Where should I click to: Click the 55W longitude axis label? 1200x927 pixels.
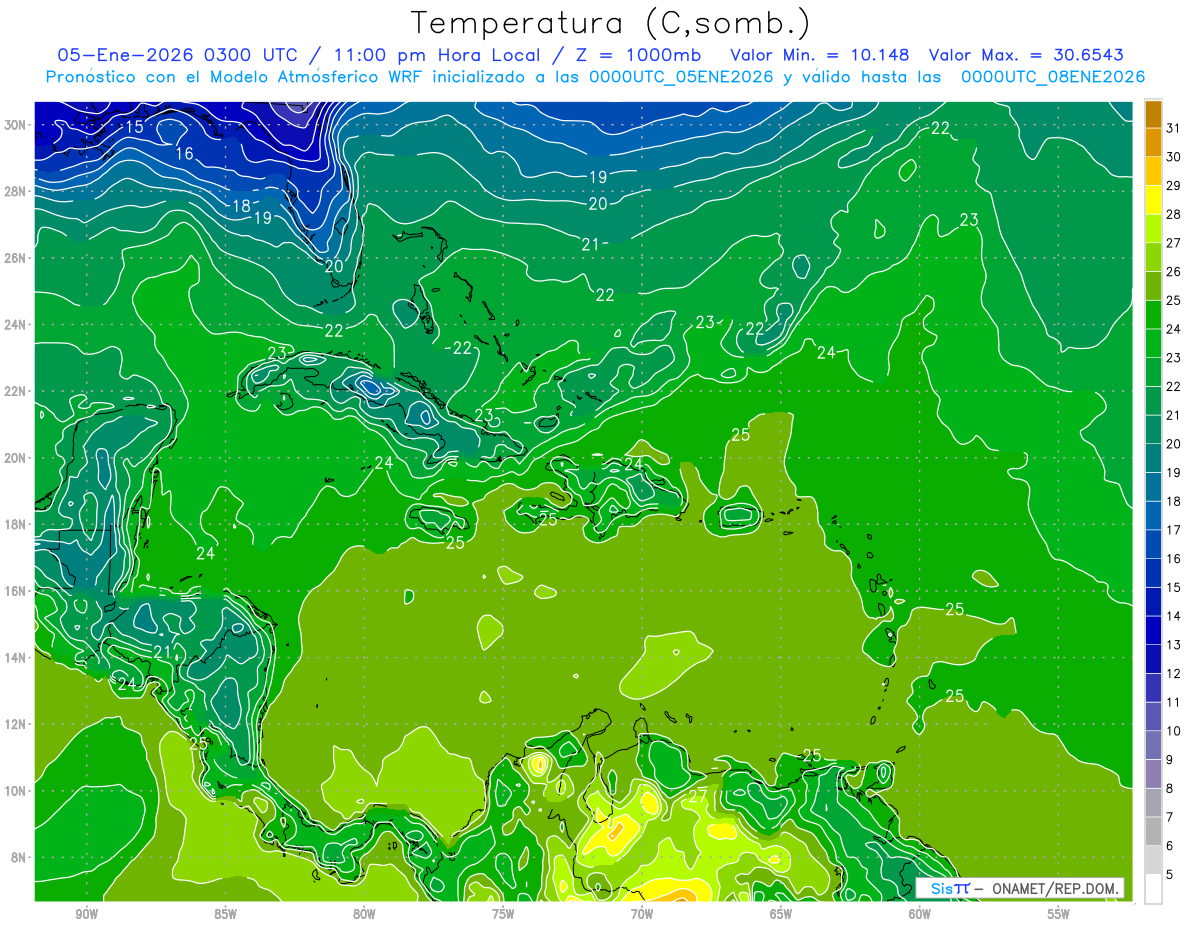tap(1059, 914)
